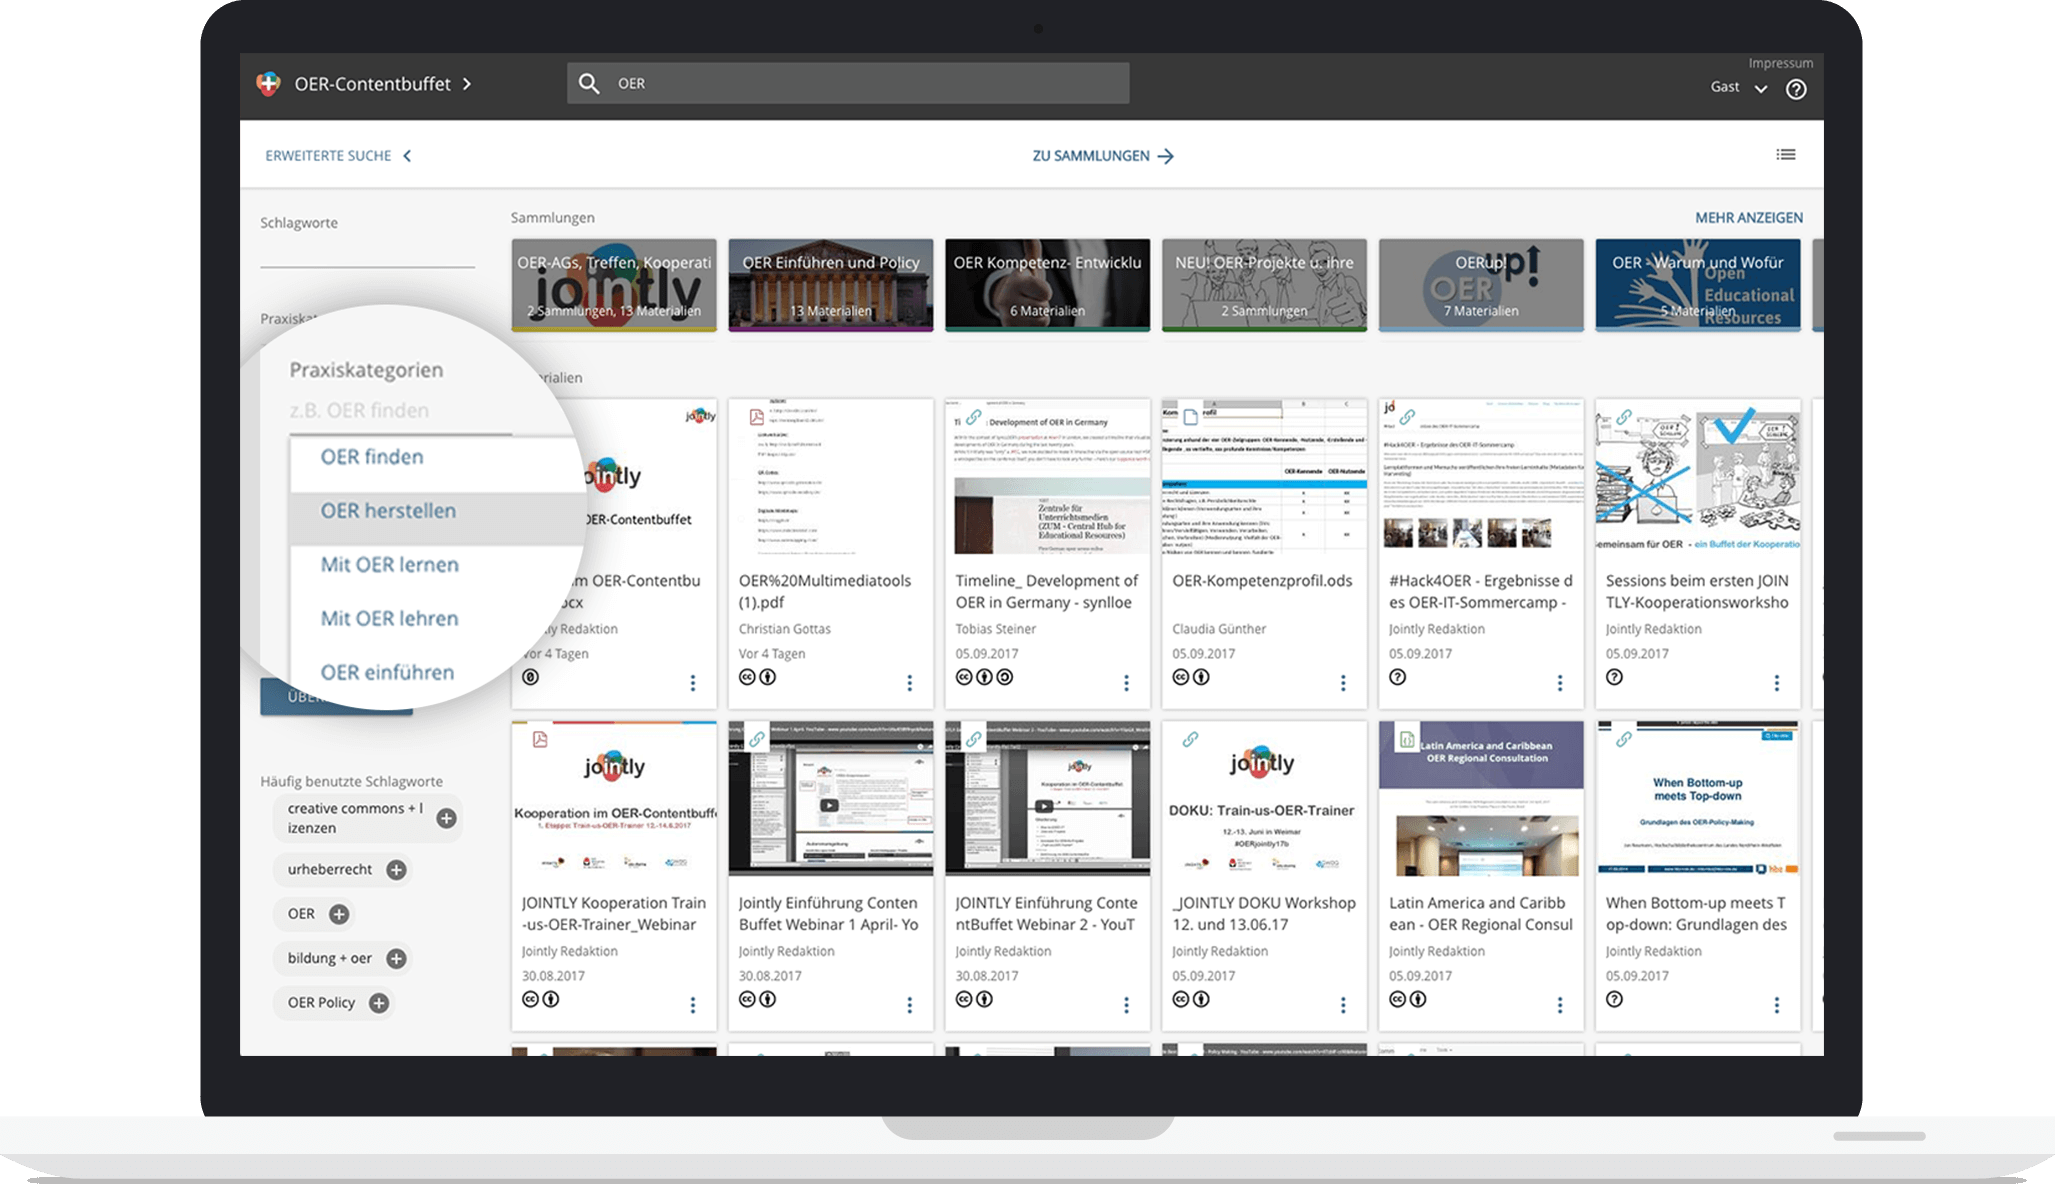Image resolution: width=2055 pixels, height=1184 pixels.
Task: Open options menu for OER-Kompetenzprofil.ods card
Action: [x=1342, y=683]
